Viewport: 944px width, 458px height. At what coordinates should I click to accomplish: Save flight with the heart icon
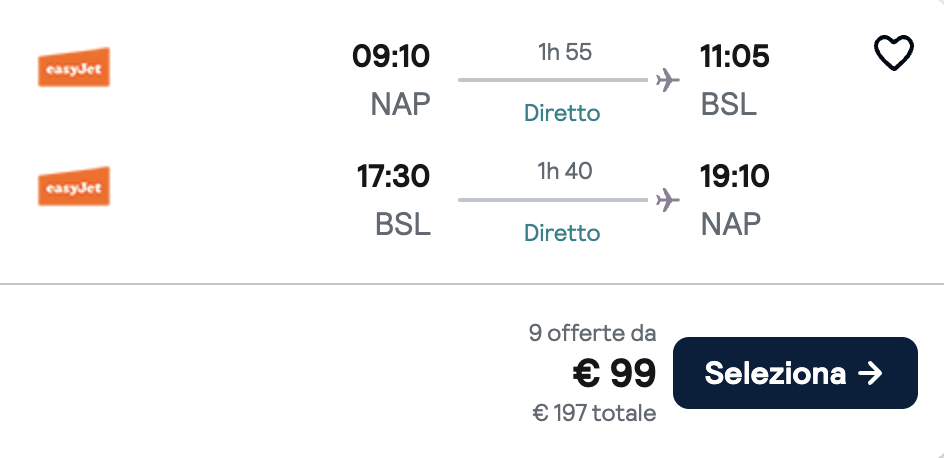pyautogui.click(x=894, y=54)
